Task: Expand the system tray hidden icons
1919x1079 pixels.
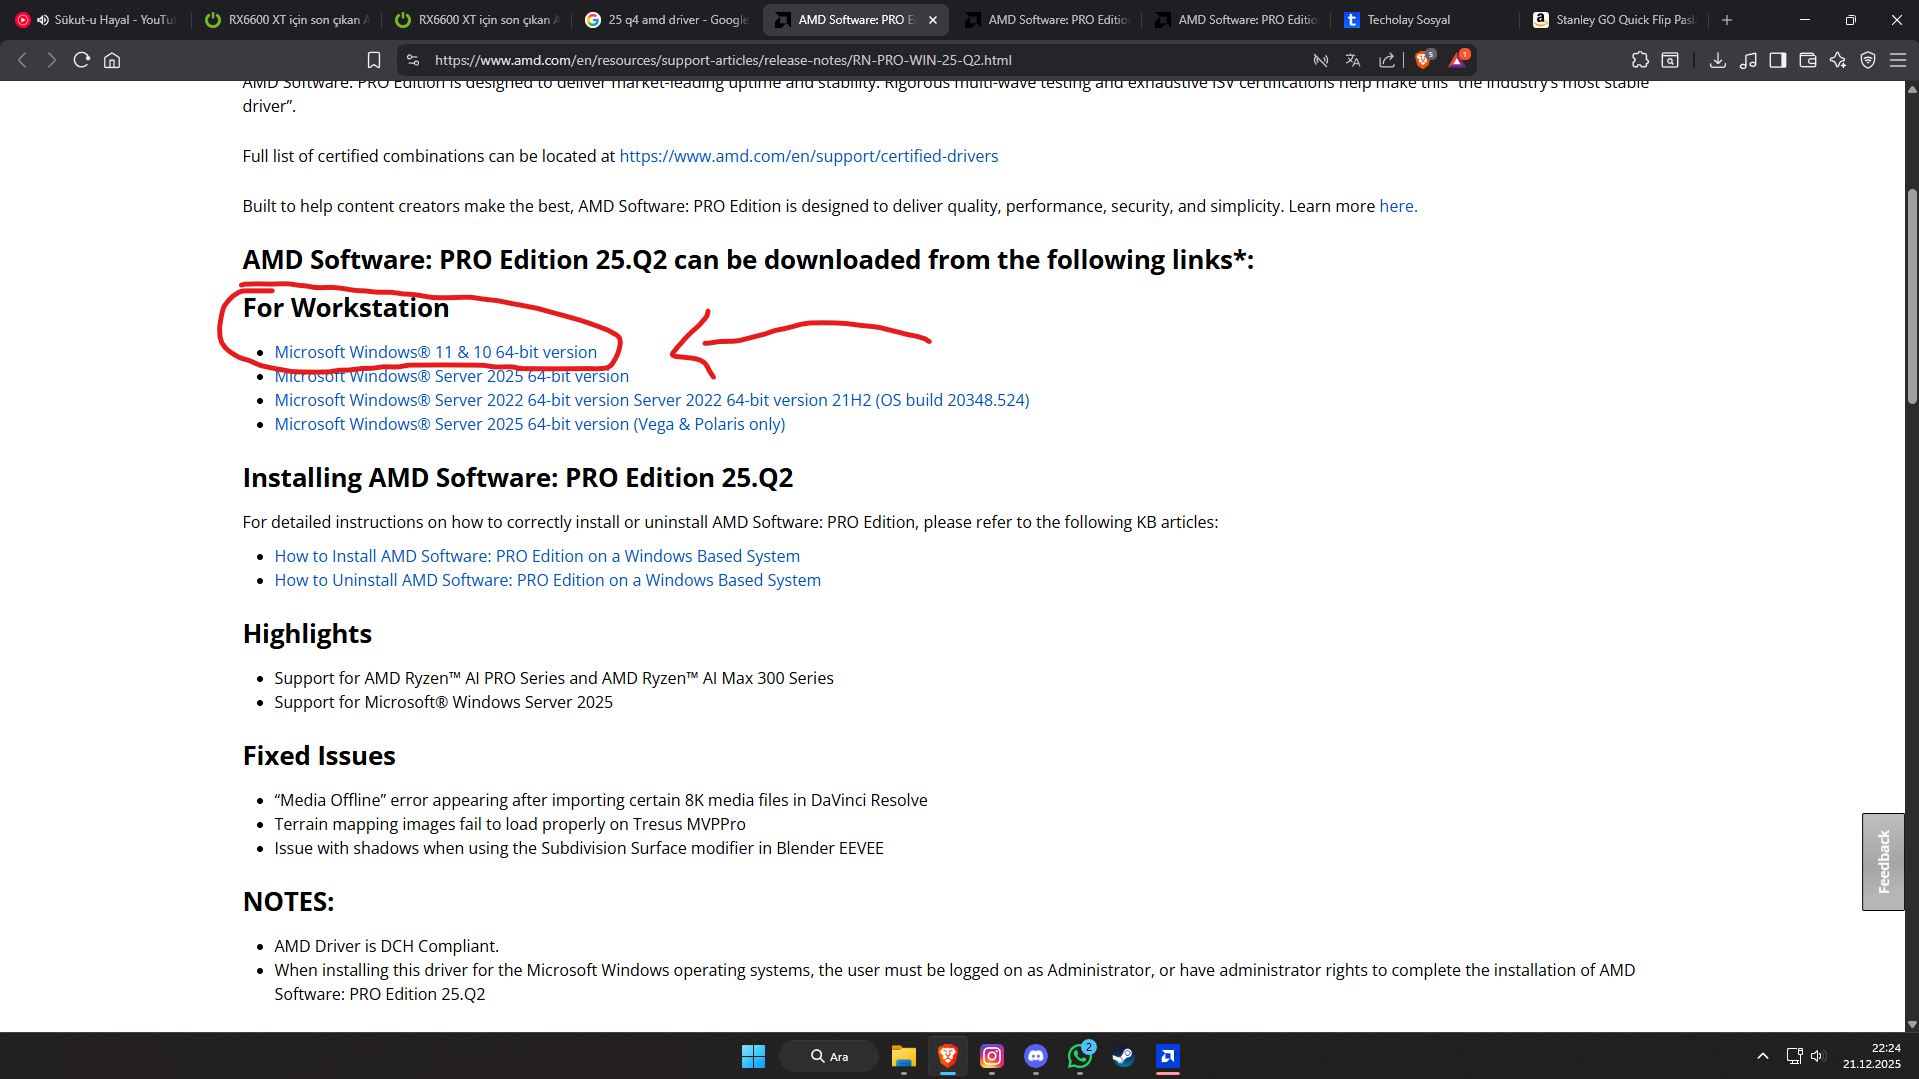Action: pyautogui.click(x=1763, y=1056)
